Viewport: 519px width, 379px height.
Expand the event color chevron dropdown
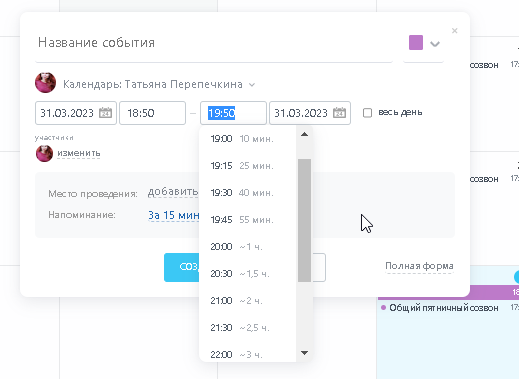point(435,44)
